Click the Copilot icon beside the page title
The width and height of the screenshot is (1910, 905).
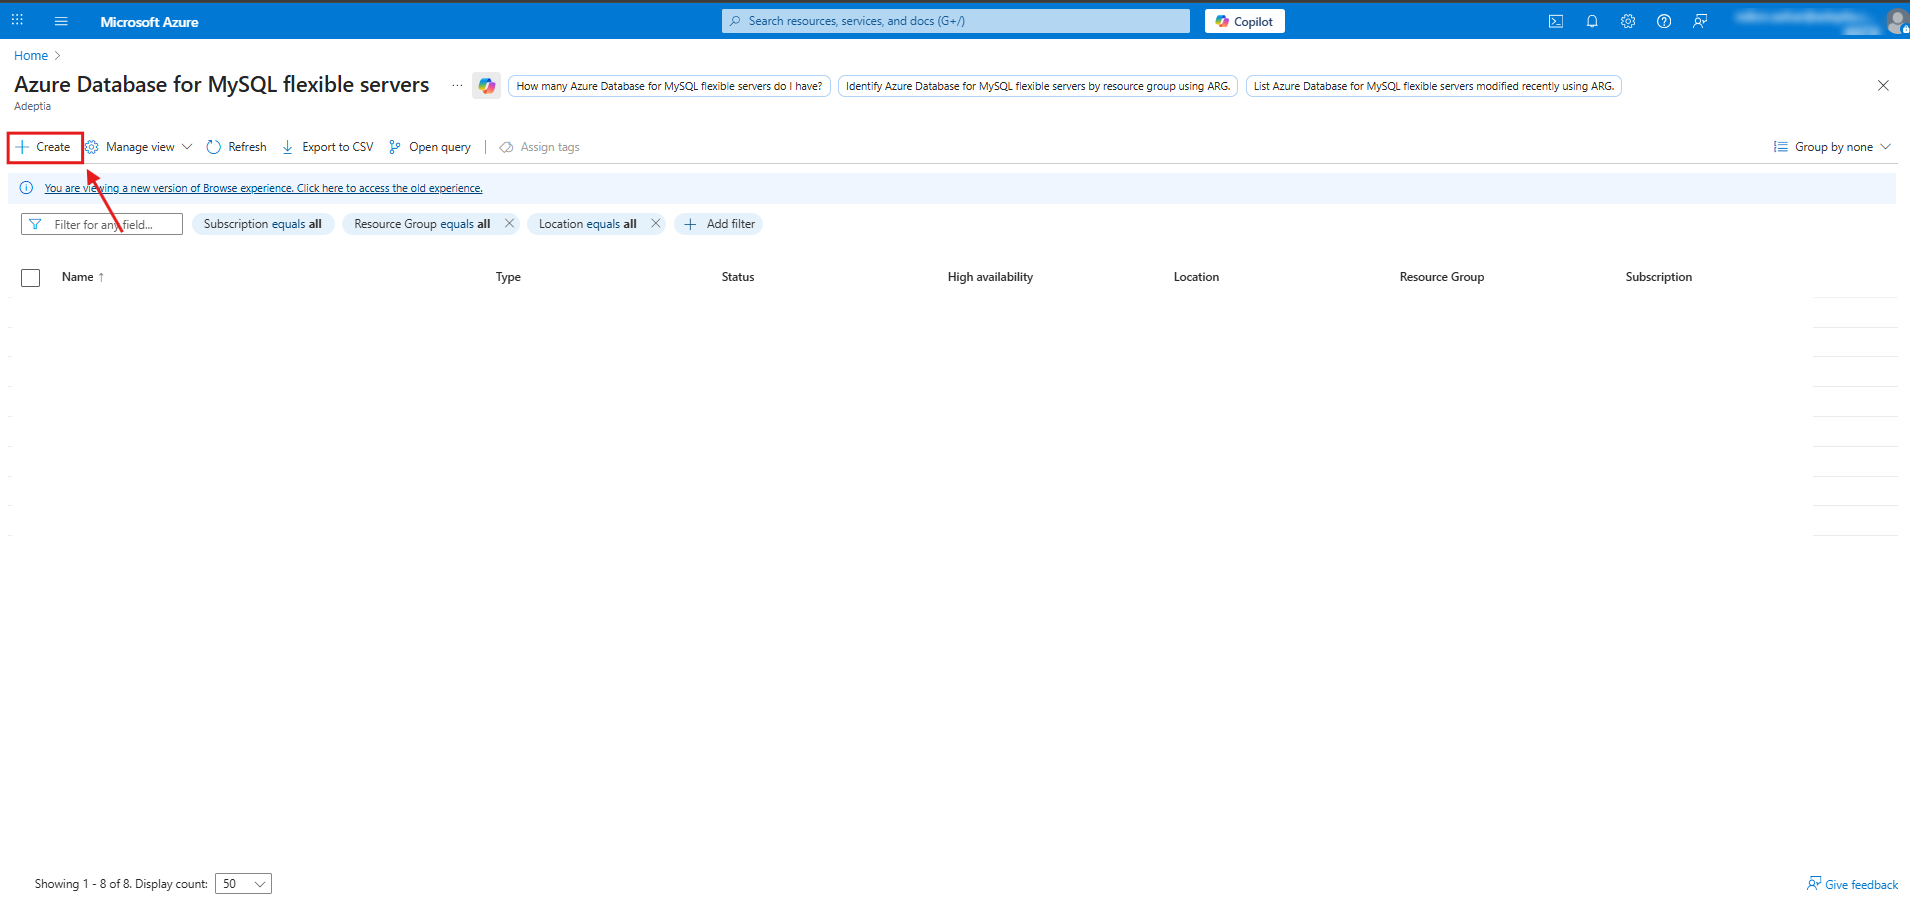(487, 86)
